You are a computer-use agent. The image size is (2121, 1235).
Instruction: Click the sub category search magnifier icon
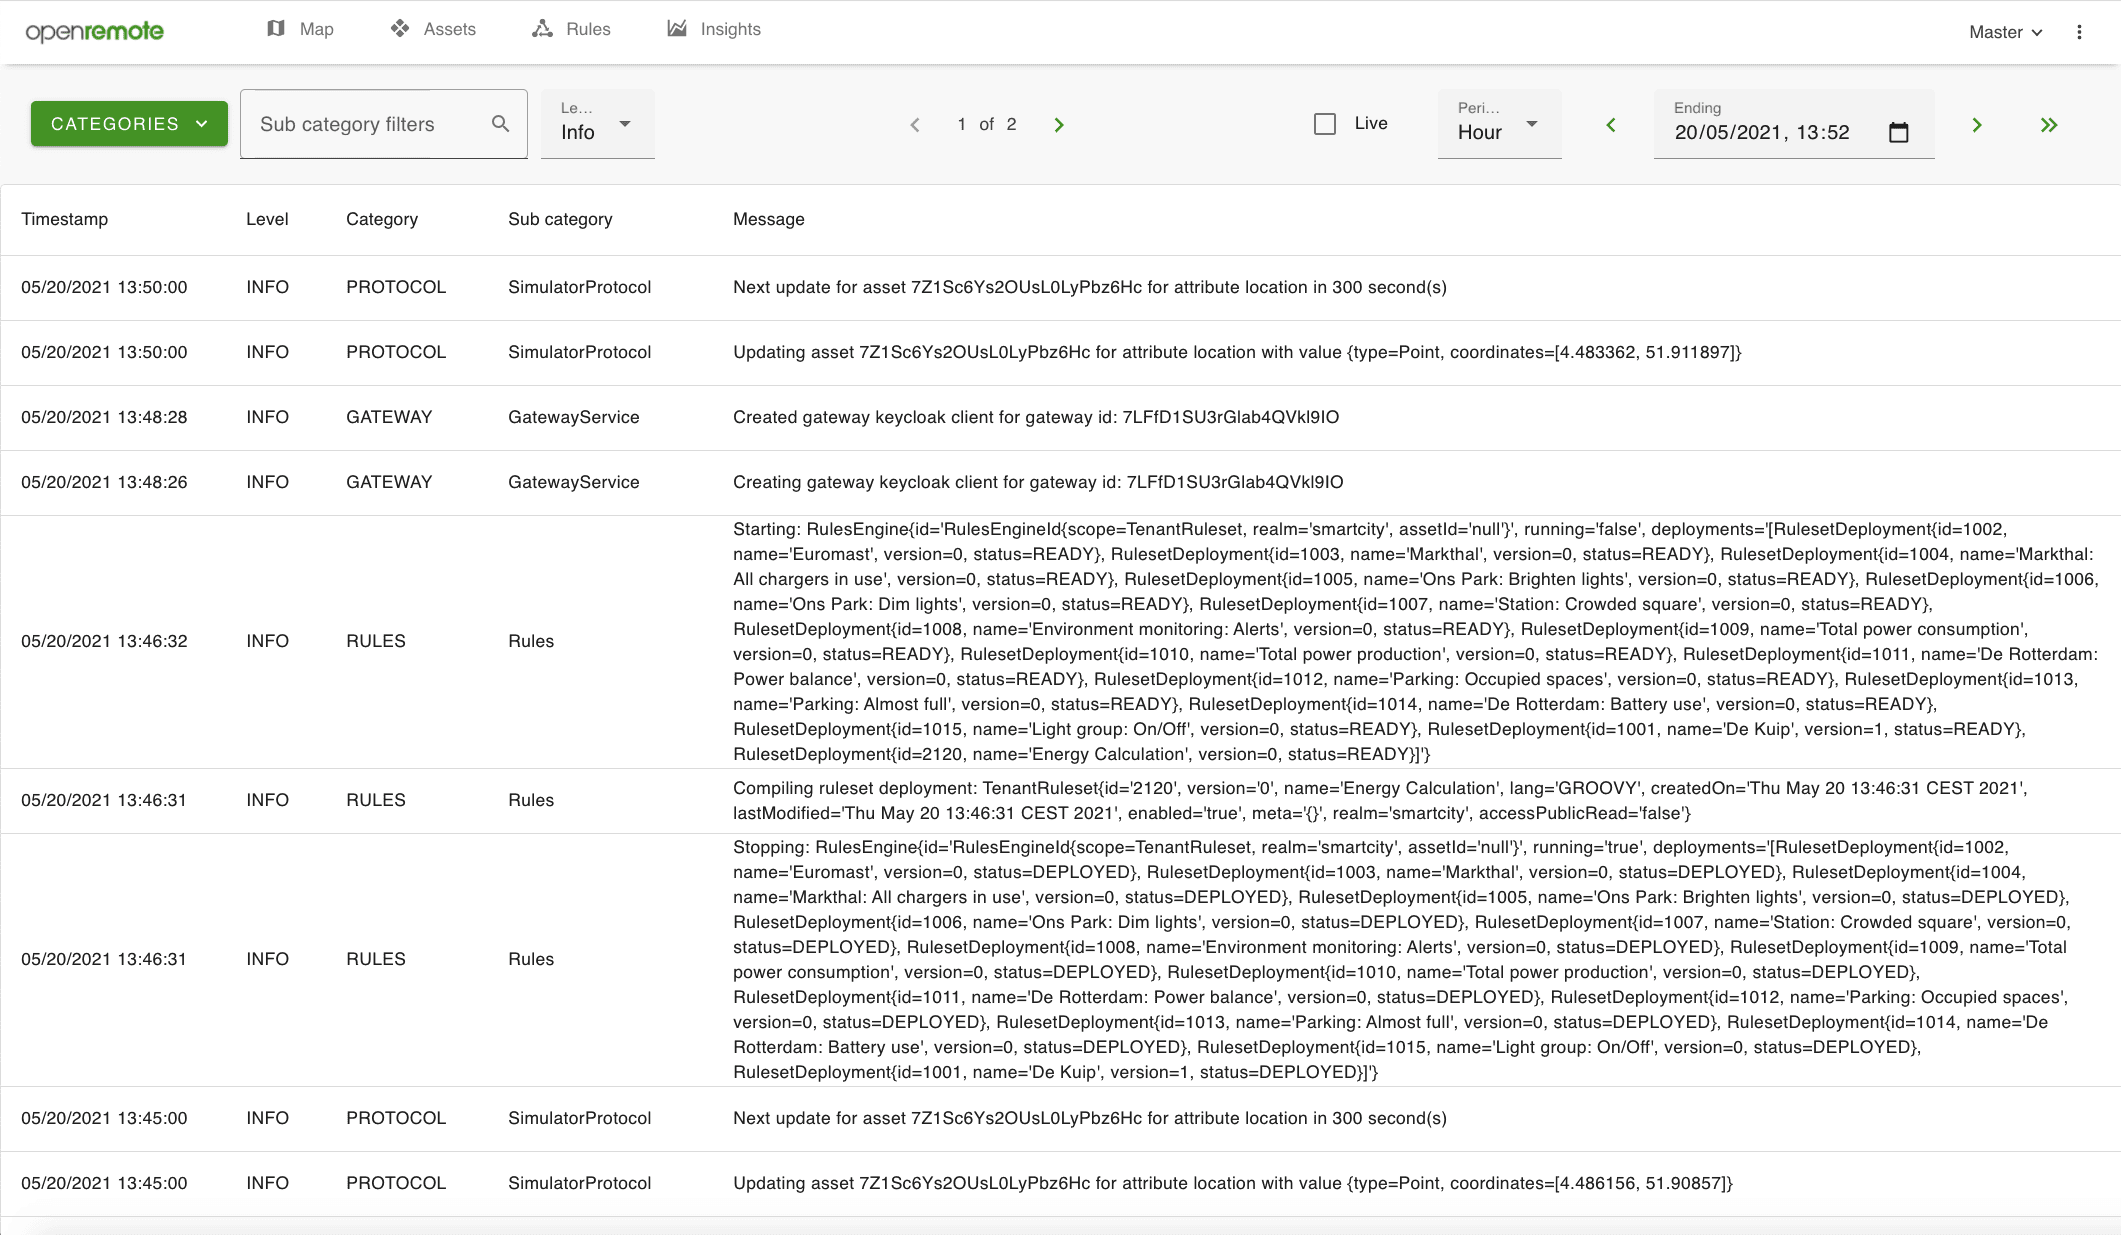point(501,124)
